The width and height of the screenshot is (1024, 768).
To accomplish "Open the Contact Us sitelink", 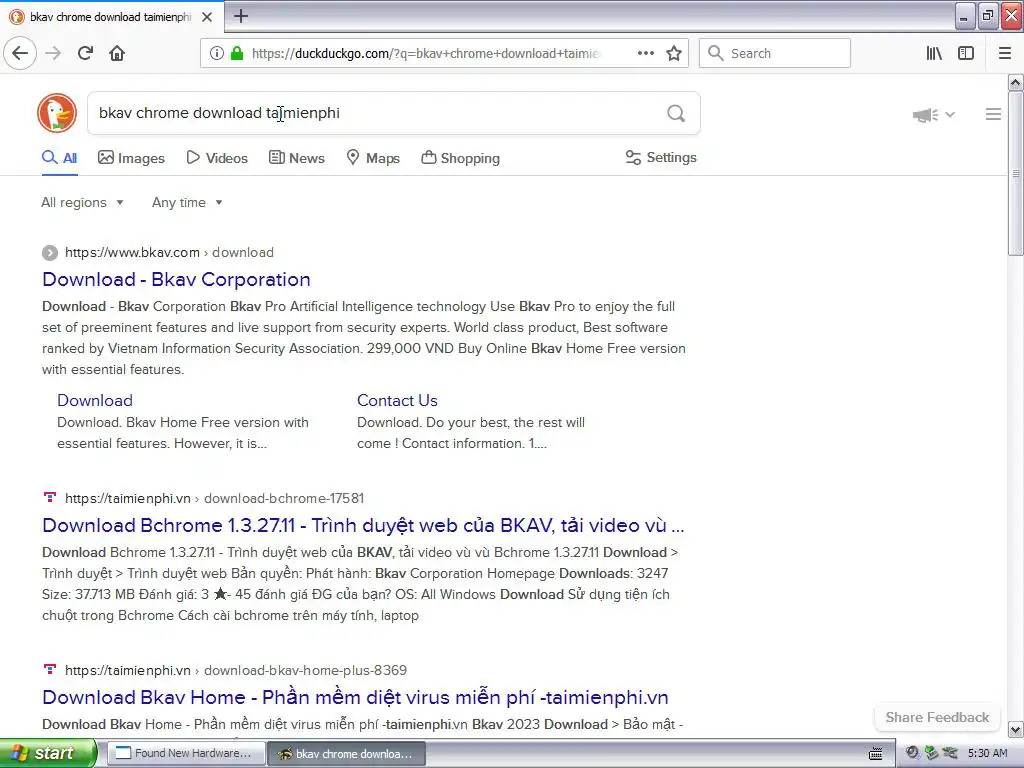I will coord(397,400).
